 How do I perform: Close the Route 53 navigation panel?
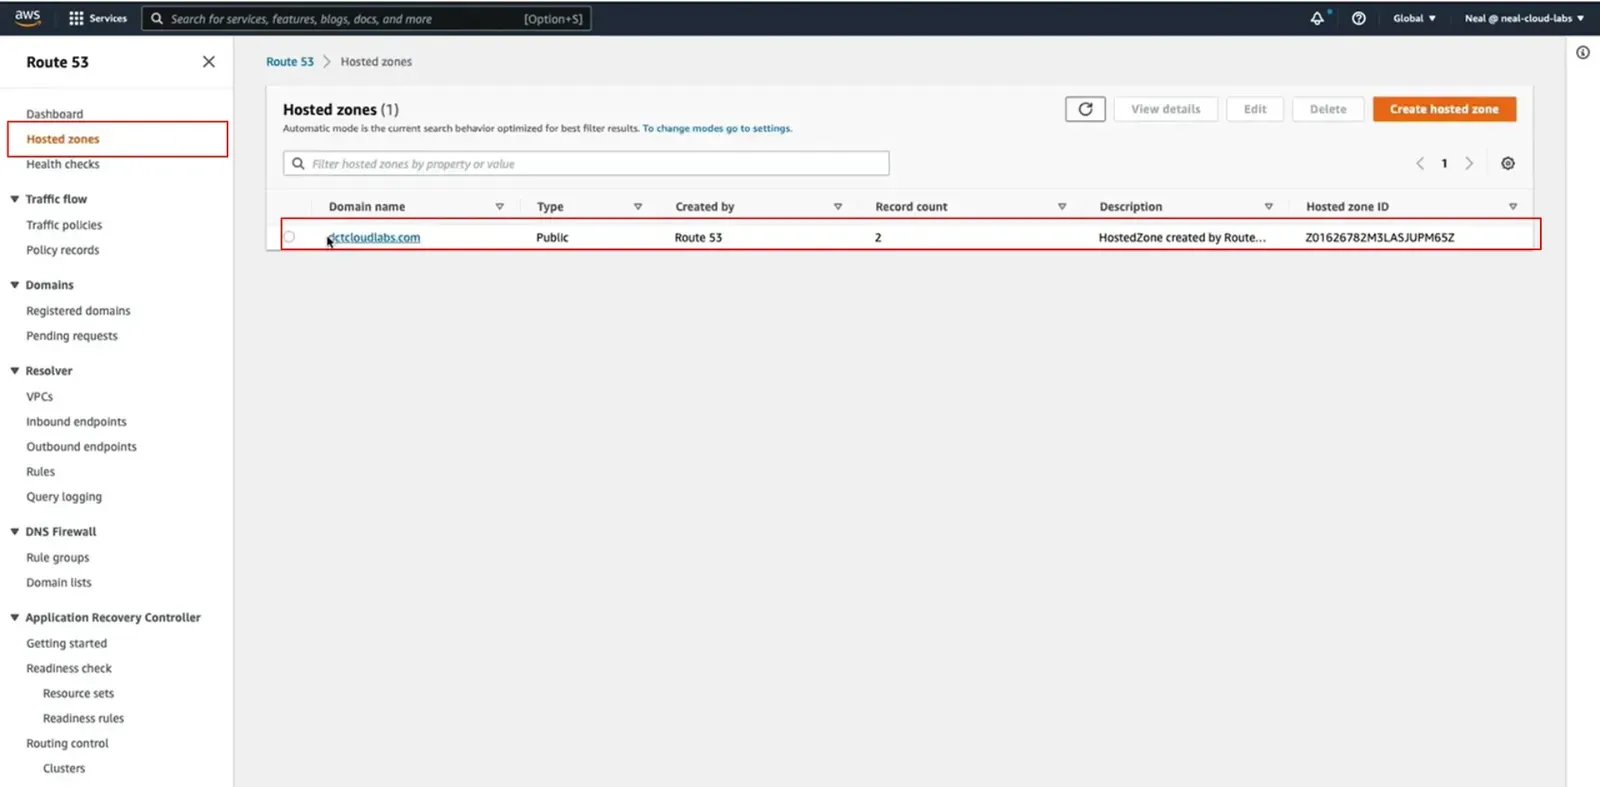point(208,62)
